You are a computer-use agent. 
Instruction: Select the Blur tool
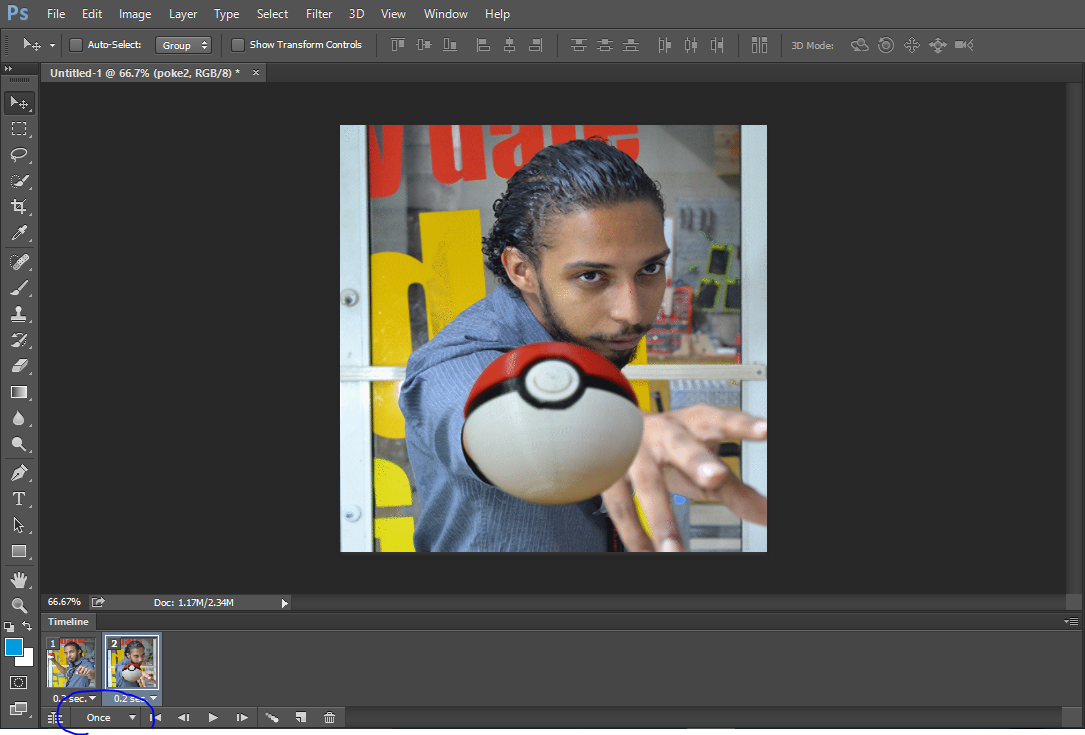pyautogui.click(x=19, y=418)
